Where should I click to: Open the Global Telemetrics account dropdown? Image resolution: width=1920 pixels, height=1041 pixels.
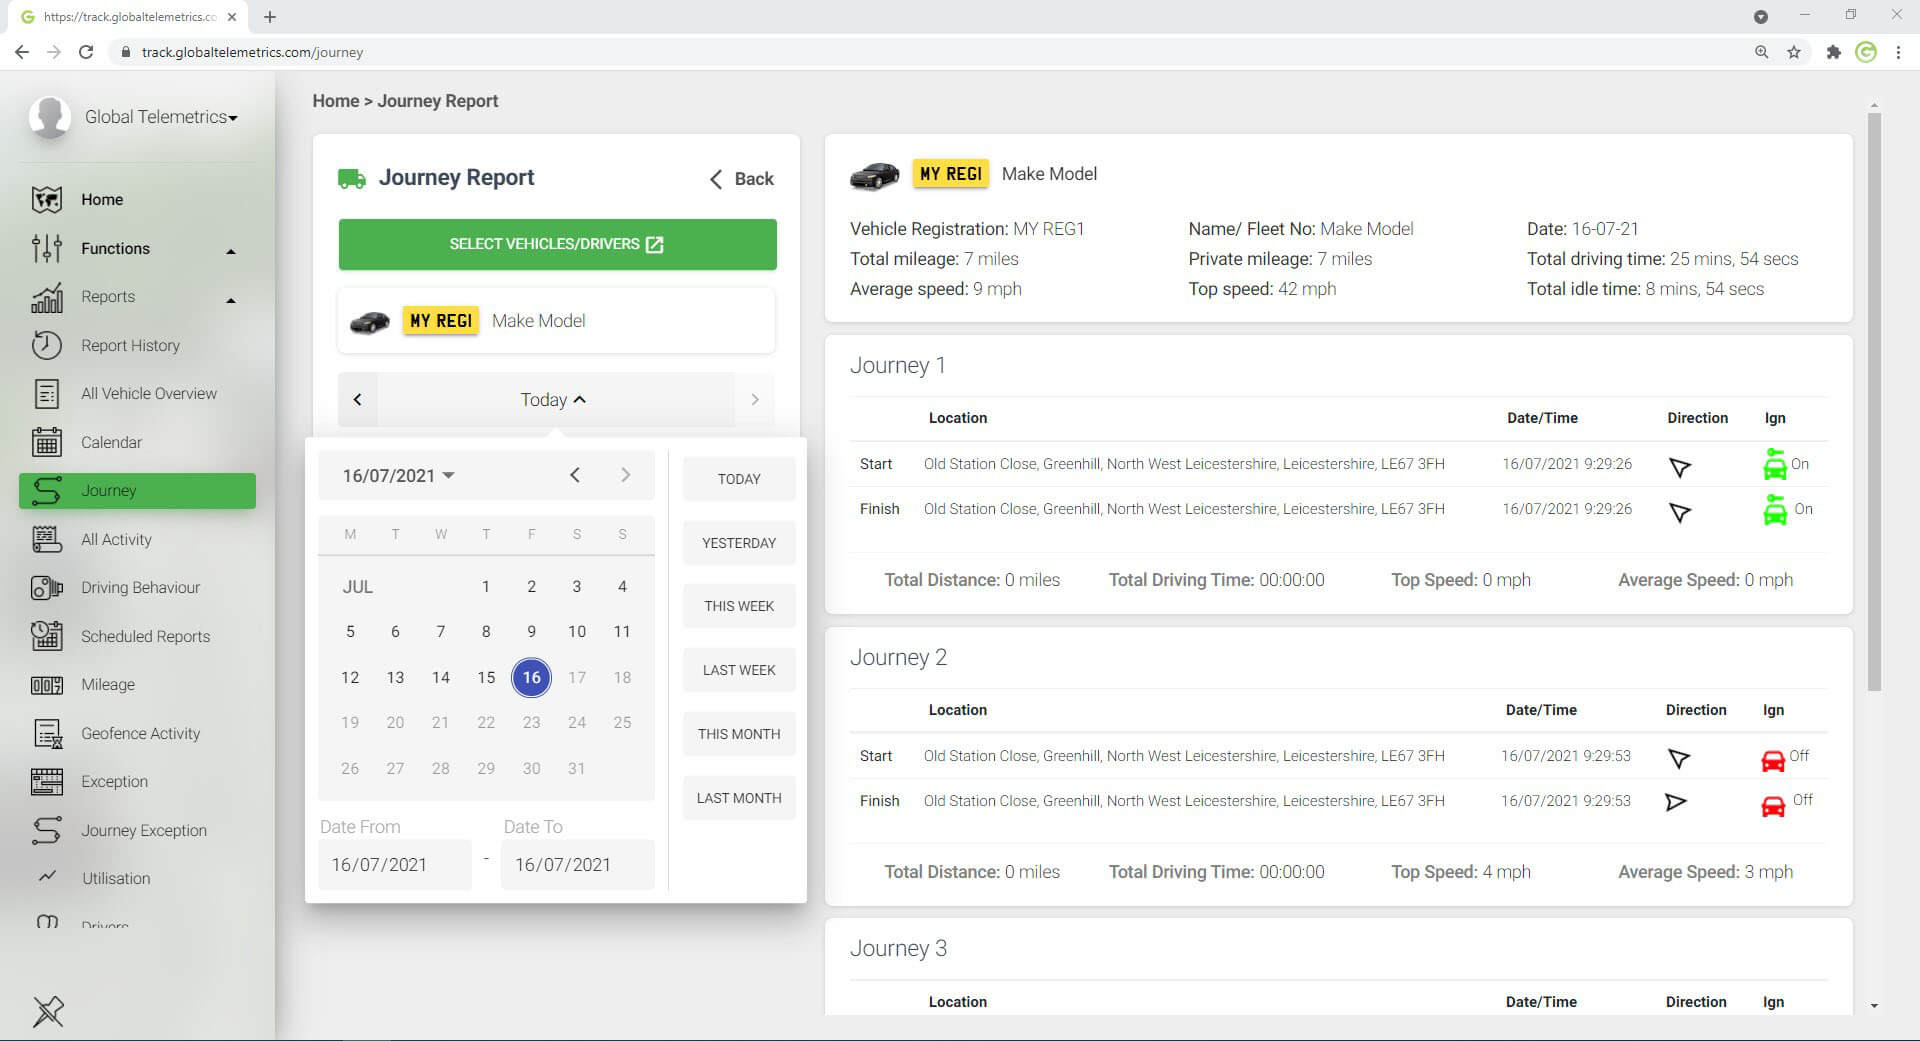tap(161, 117)
